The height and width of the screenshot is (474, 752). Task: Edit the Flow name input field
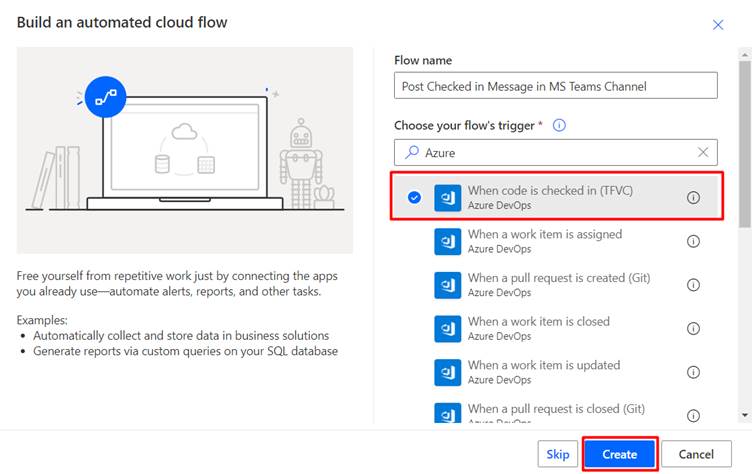point(556,86)
